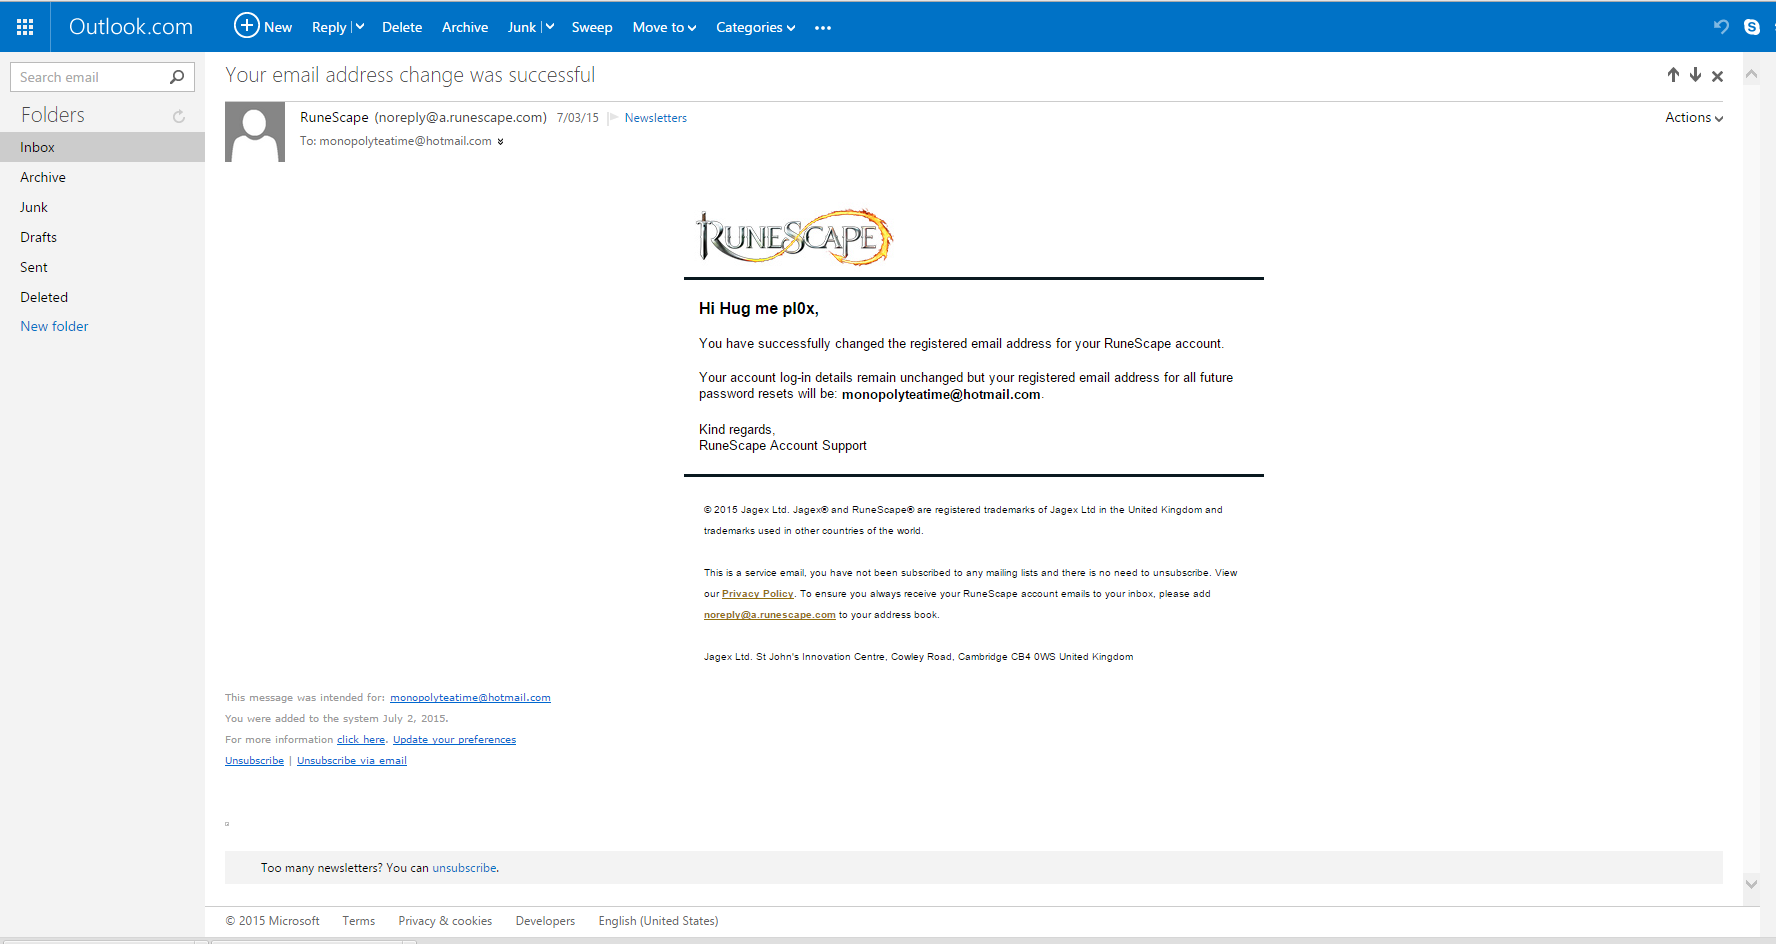Viewport: 1776px width, 944px height.
Task: Open the Inbox folder
Action: click(102, 147)
